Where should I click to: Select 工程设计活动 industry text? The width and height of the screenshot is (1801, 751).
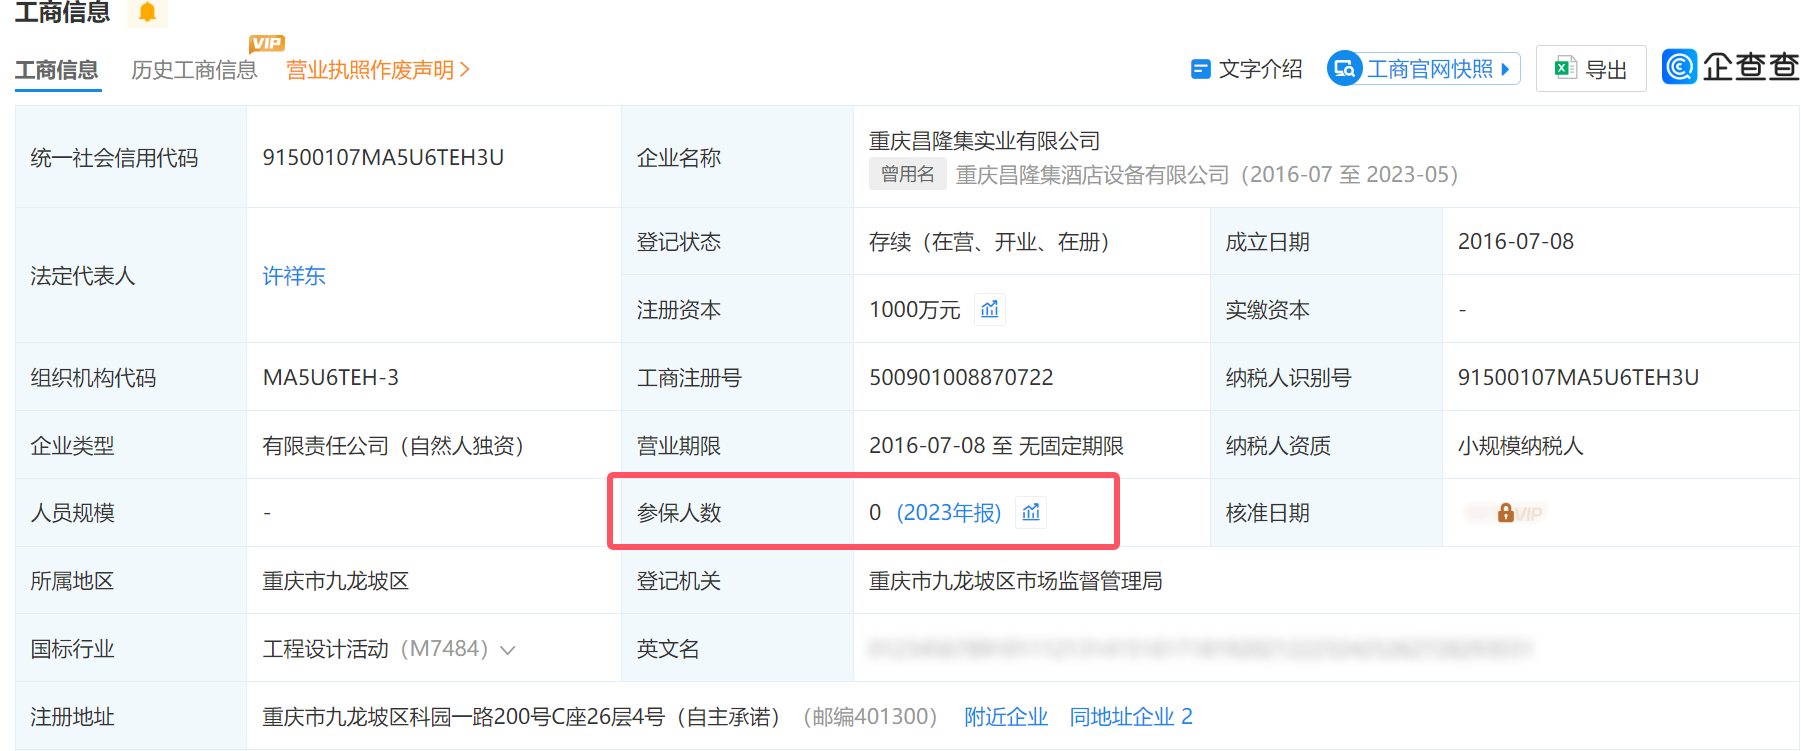[x=325, y=649]
